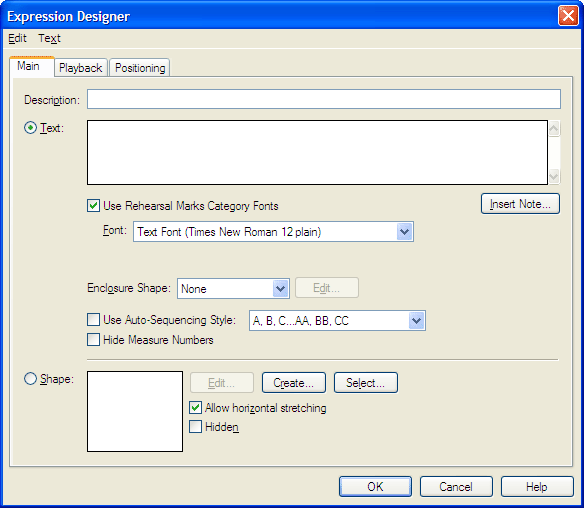Screen dimensions: 584x508
Task: Click the Create shape button
Action: pyautogui.click(x=293, y=382)
